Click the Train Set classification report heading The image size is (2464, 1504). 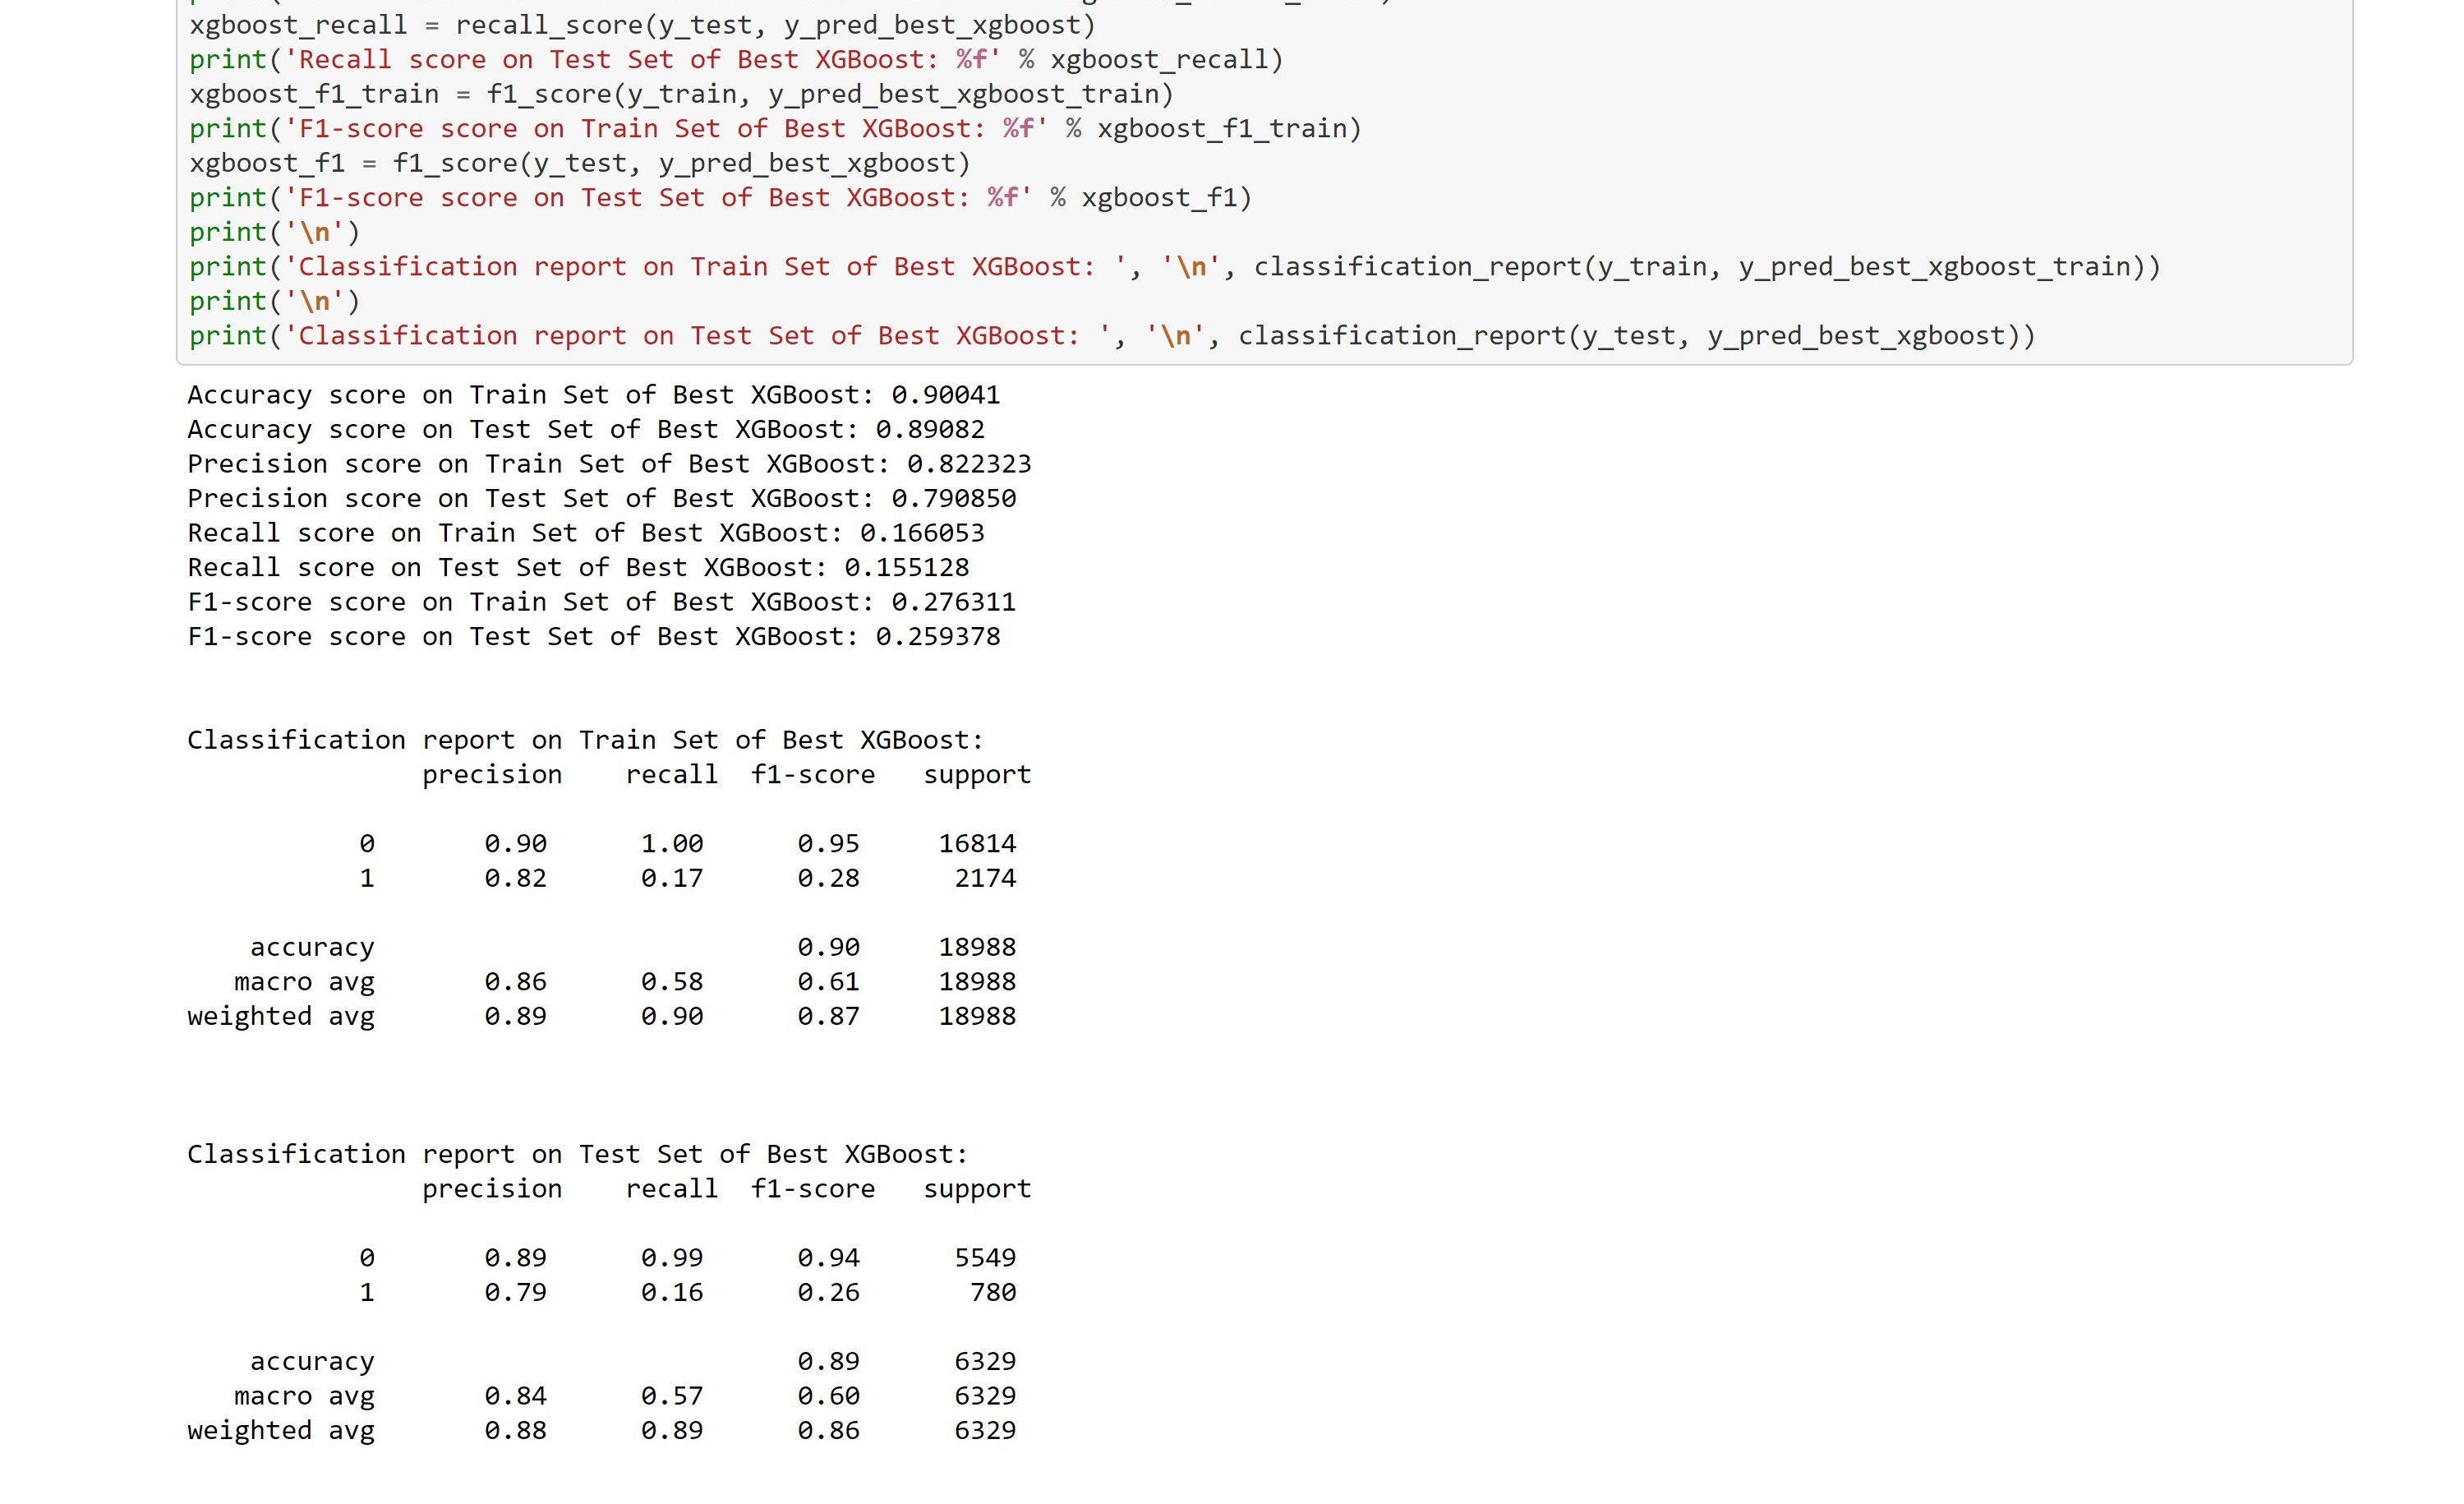pos(583,739)
